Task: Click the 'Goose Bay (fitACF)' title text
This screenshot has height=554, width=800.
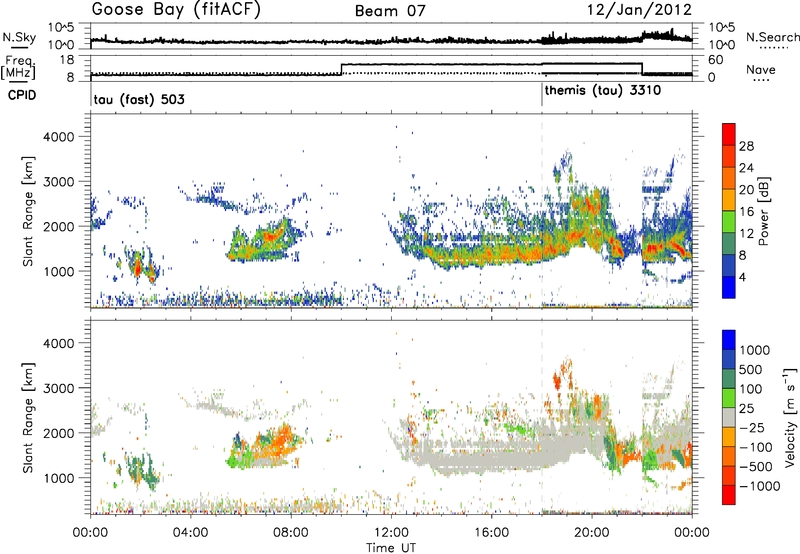Action: [x=176, y=10]
